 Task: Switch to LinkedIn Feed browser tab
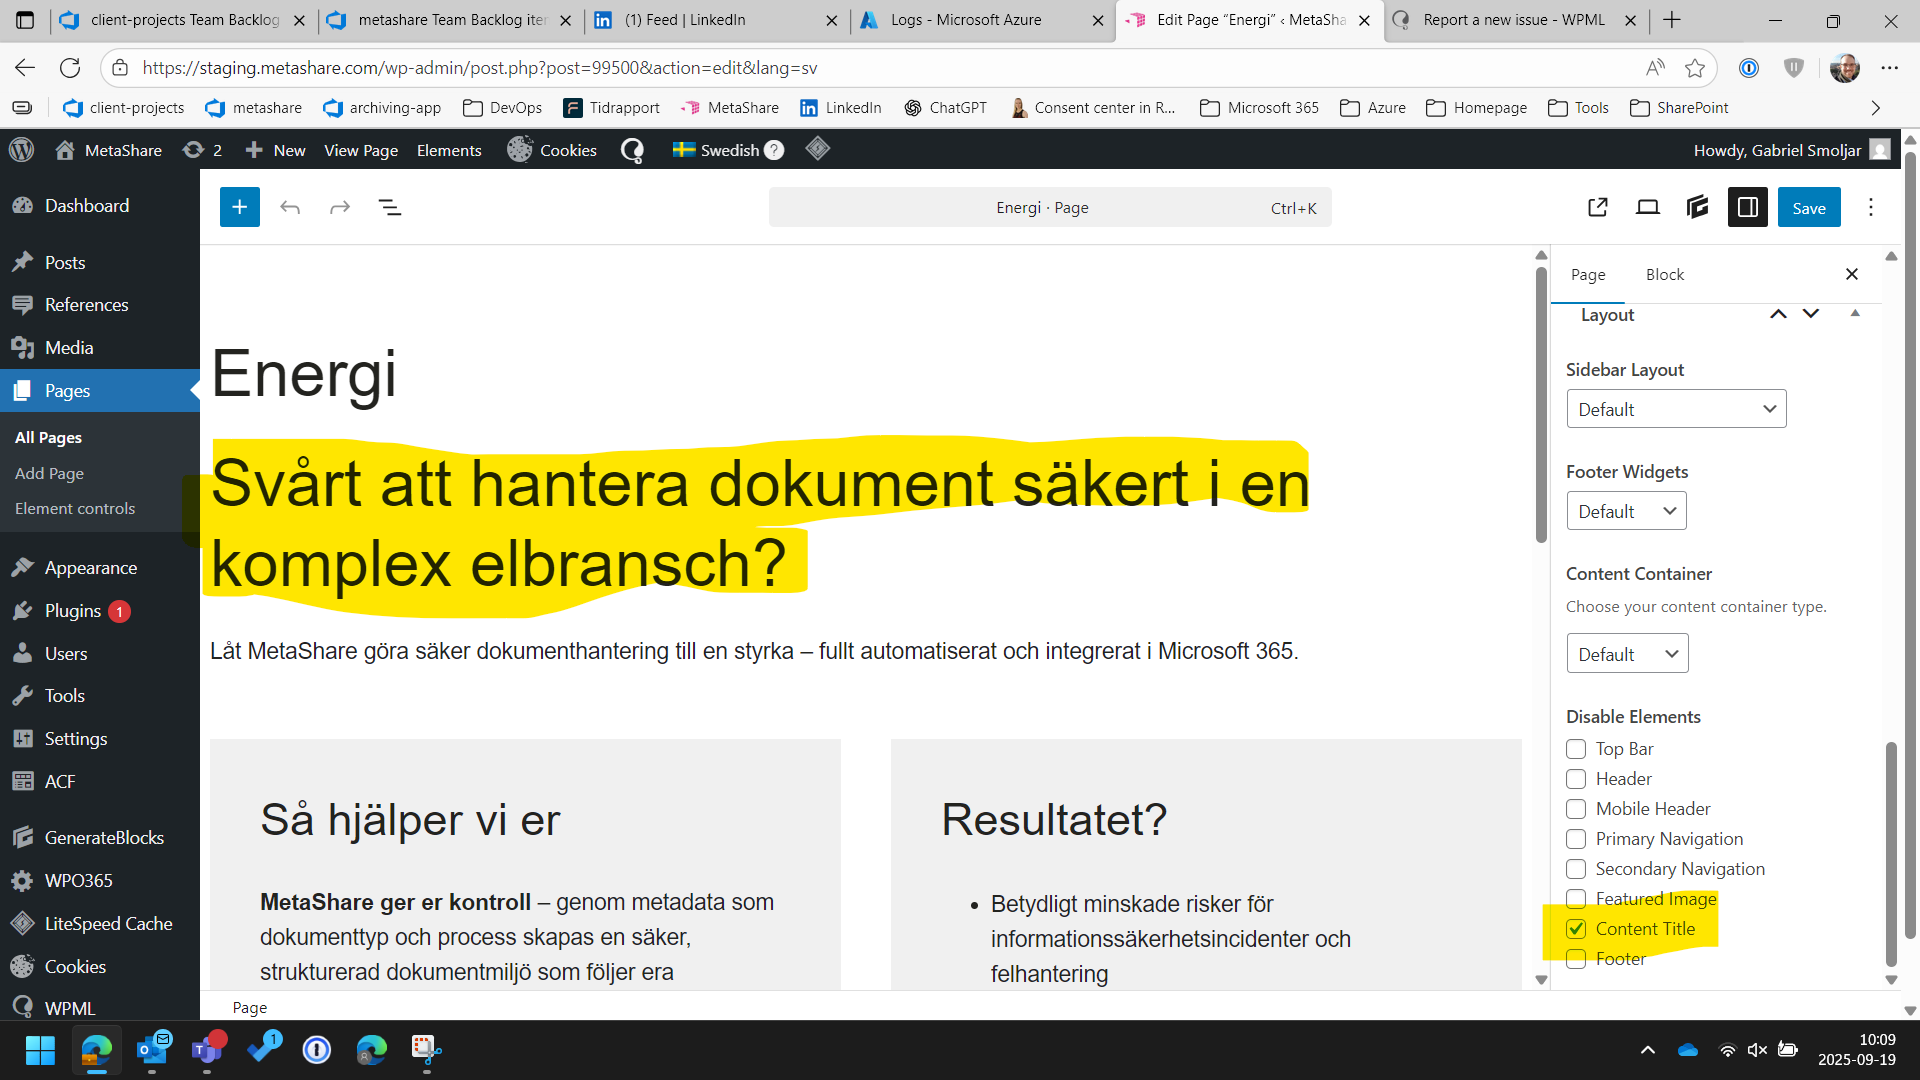click(716, 20)
